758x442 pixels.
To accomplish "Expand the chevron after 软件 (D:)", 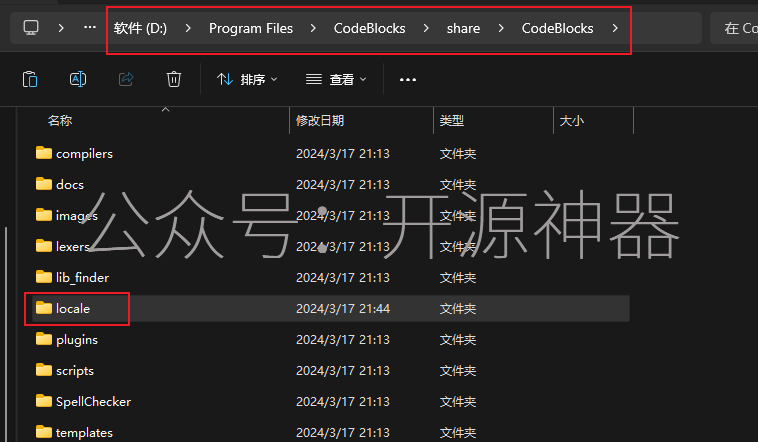I will pos(188,29).
